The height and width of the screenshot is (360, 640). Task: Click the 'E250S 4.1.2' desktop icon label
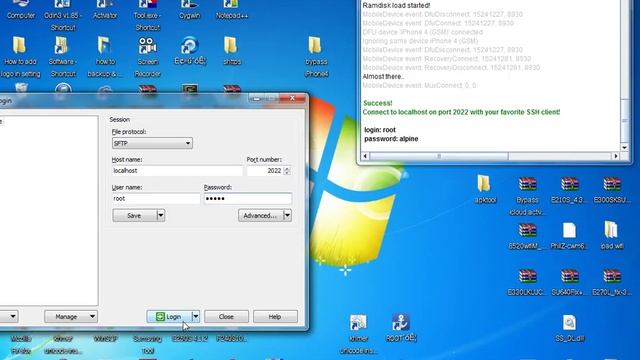click(x=189, y=338)
